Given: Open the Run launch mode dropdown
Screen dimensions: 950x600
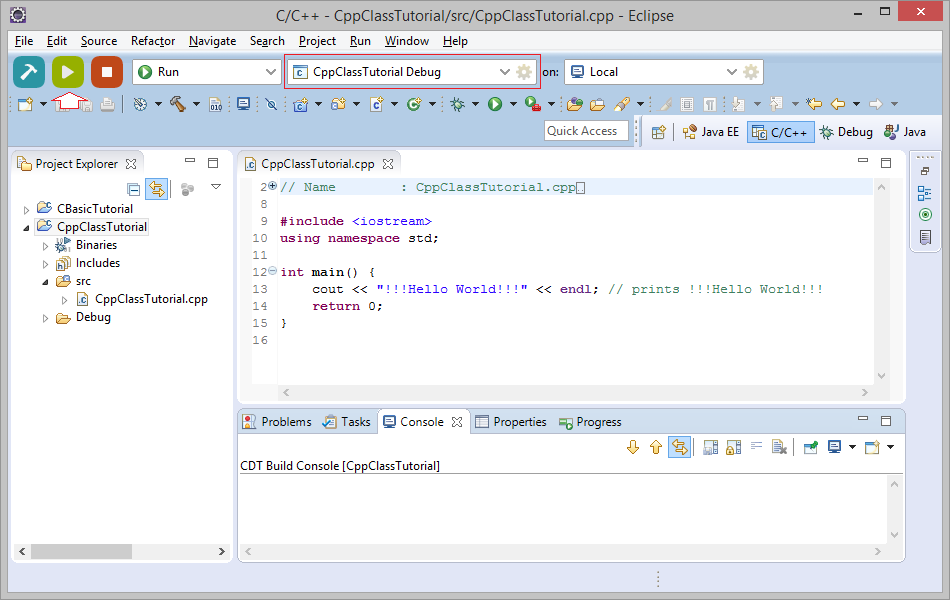Looking at the screenshot, I should tap(270, 72).
